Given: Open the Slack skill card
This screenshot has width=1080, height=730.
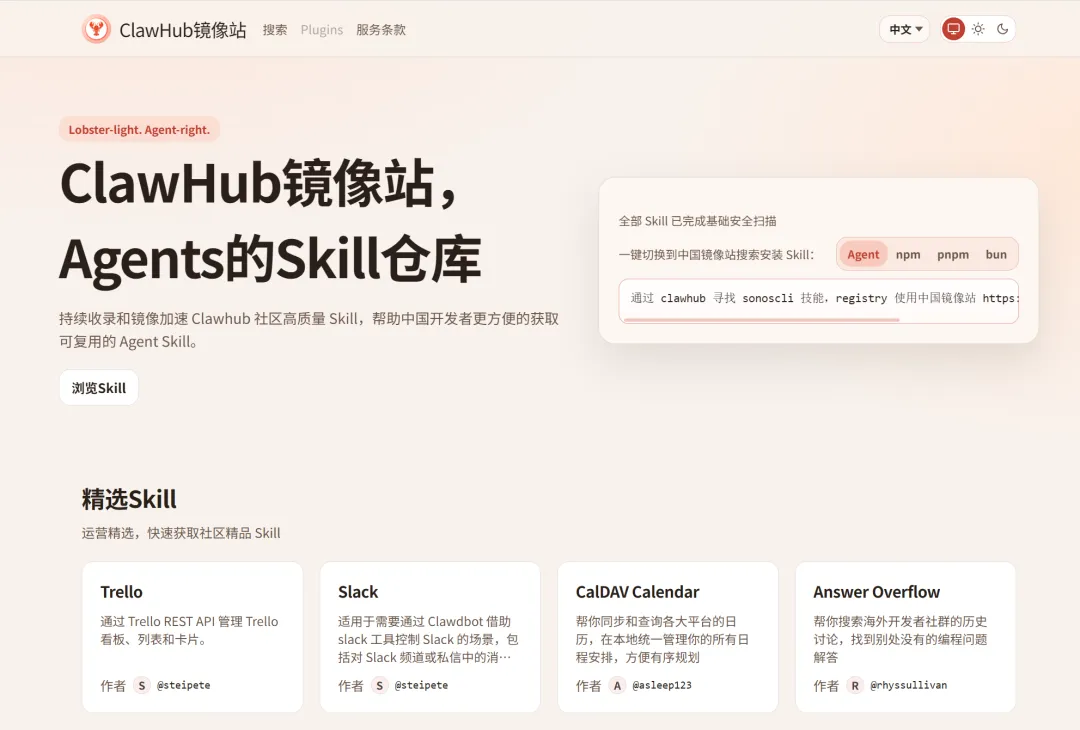Looking at the screenshot, I should tap(430, 637).
